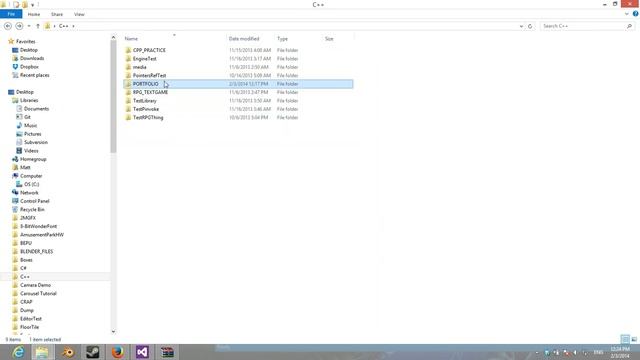Go up one folder level
The image size is (640, 360).
point(38,26)
